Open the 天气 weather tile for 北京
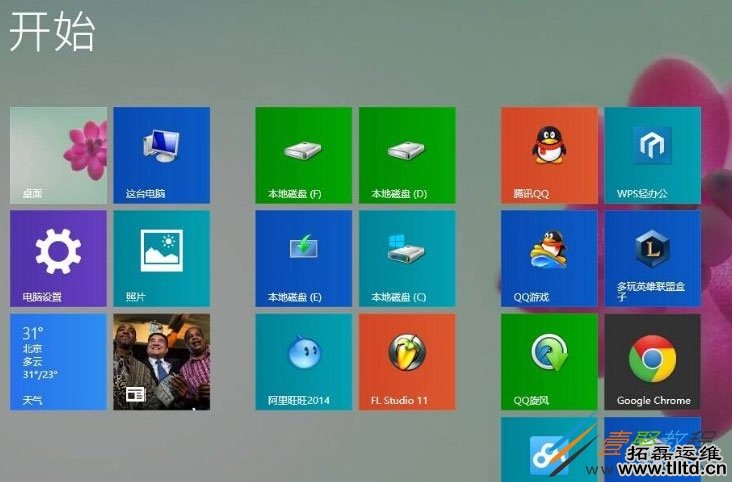 pos(58,362)
